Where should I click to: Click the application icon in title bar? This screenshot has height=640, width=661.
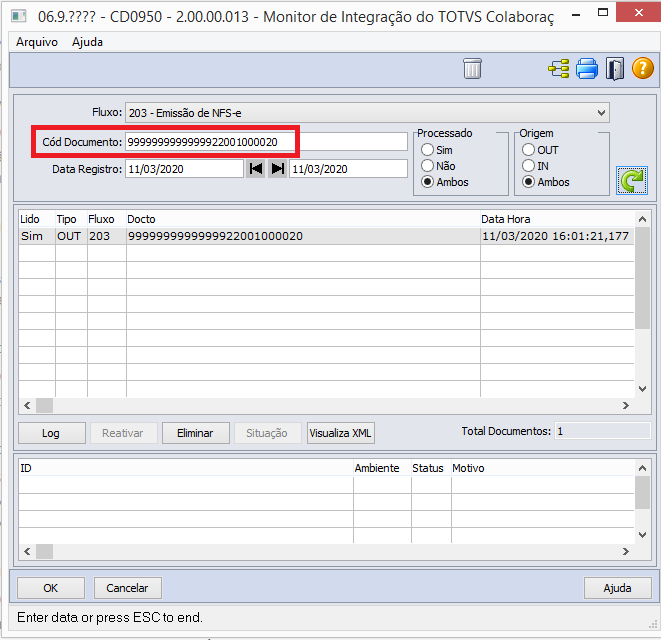point(19,16)
